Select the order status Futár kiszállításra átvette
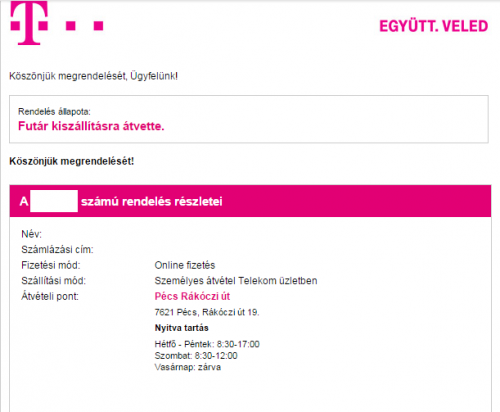The width and height of the screenshot is (500, 412). [91, 126]
